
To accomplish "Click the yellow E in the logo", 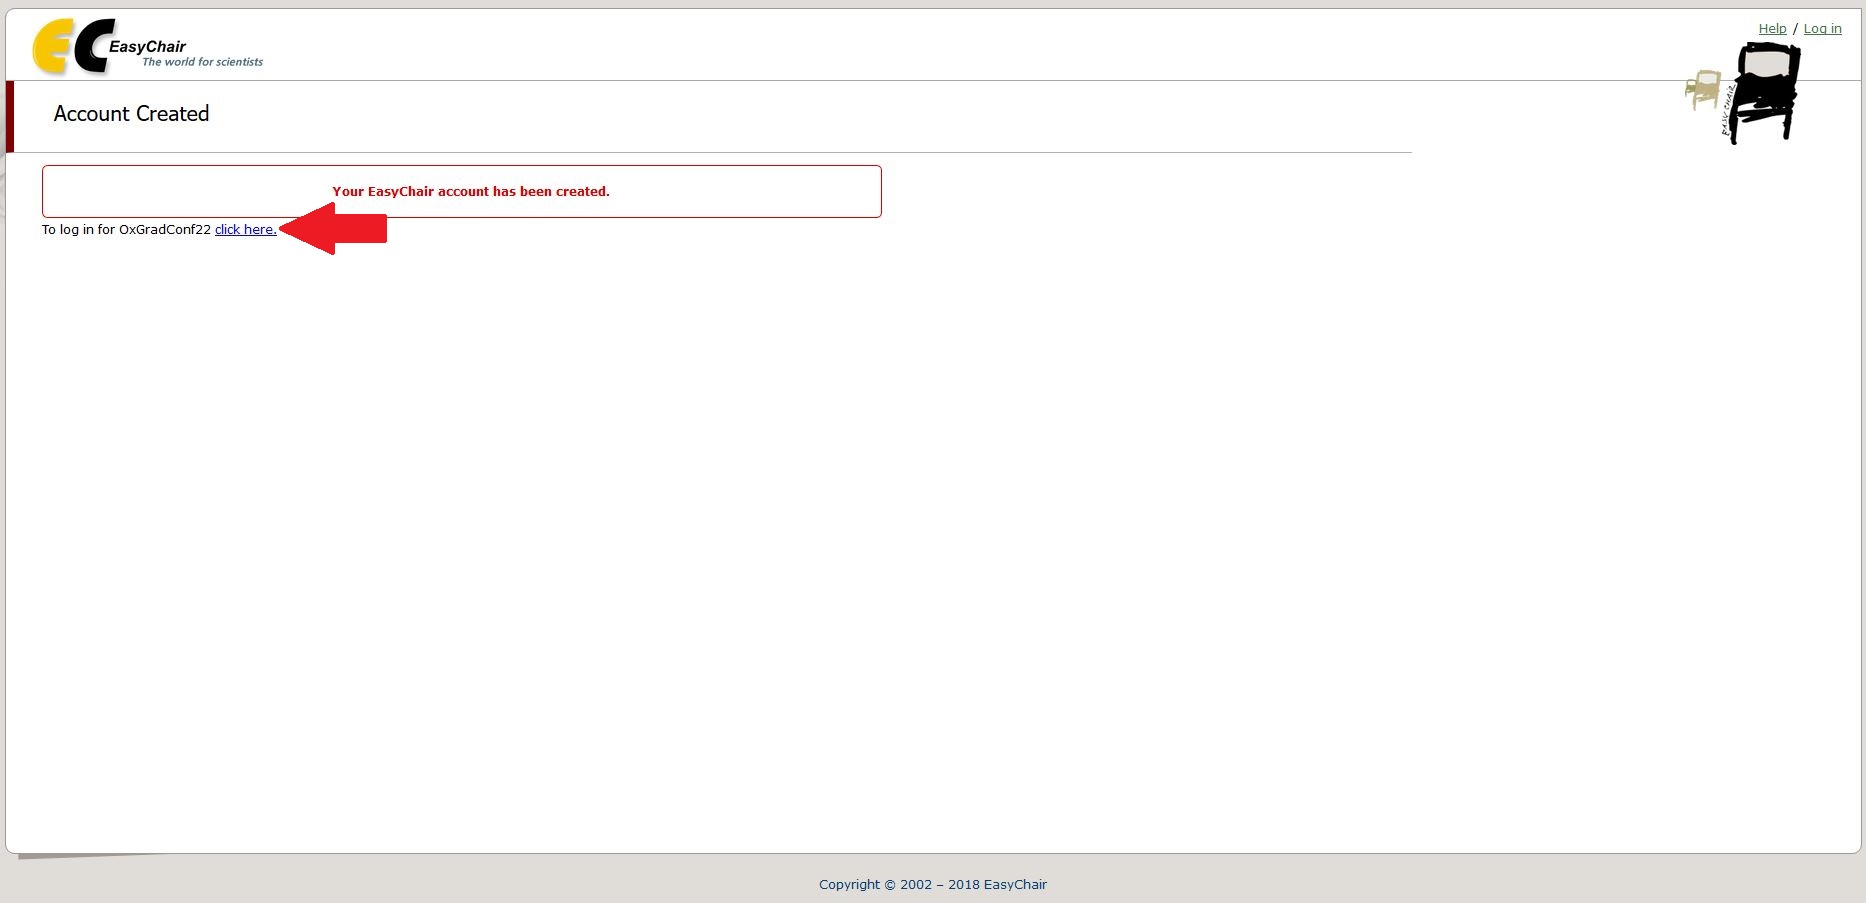I will pos(50,48).
